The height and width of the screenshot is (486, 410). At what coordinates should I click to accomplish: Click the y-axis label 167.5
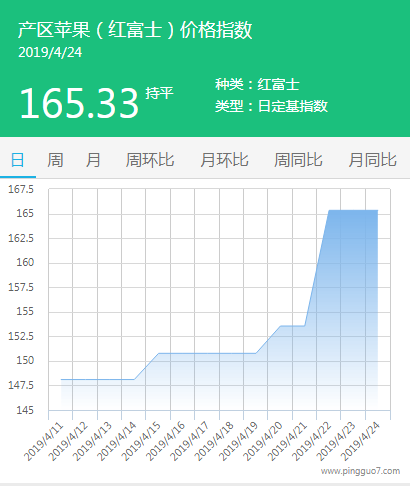click(x=21, y=189)
